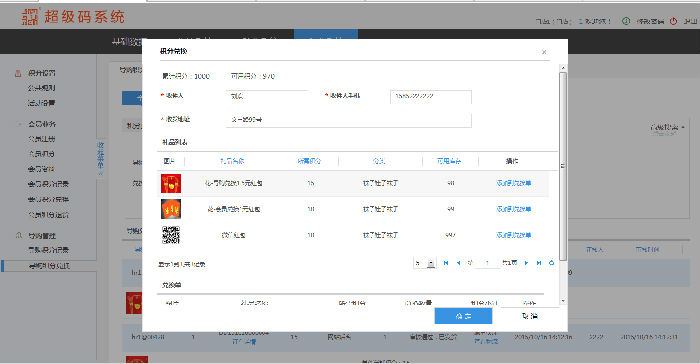Image resolution: width=700 pixels, height=364 pixels.
Task: Open the 导购管理 sidebar section
Action: tap(42, 235)
